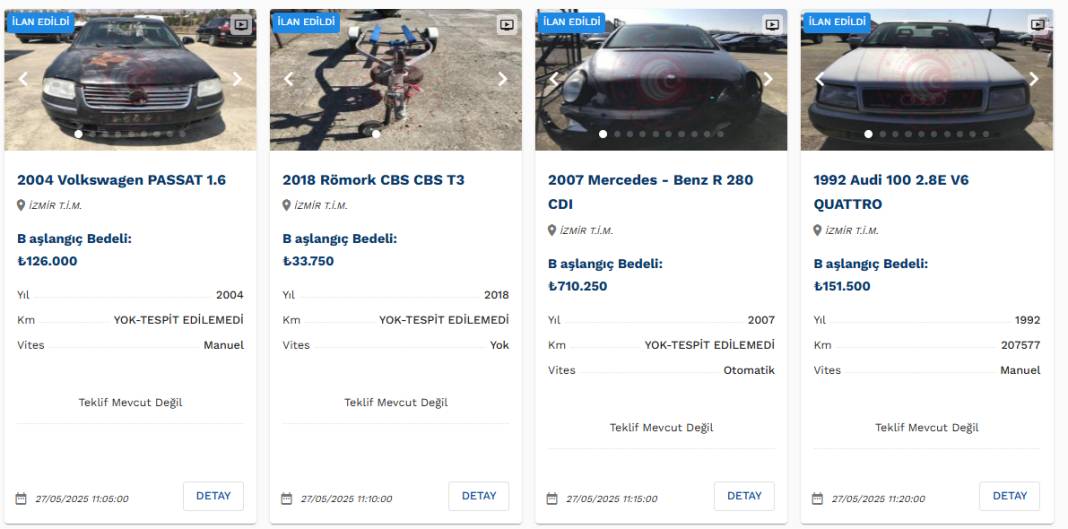This screenshot has height=529, width=1068.
Task: Show previous photo of Volkswagen Passat
Action: click(x=24, y=80)
